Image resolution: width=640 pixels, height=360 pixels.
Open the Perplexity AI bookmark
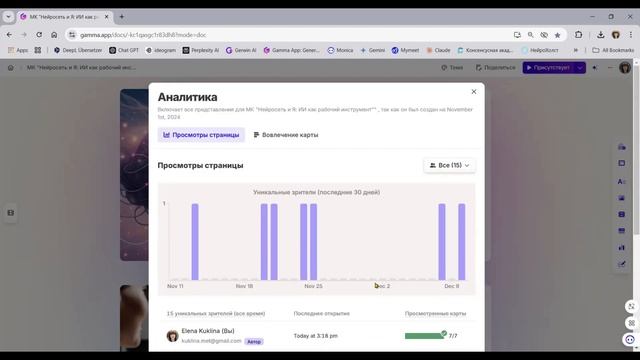200,50
